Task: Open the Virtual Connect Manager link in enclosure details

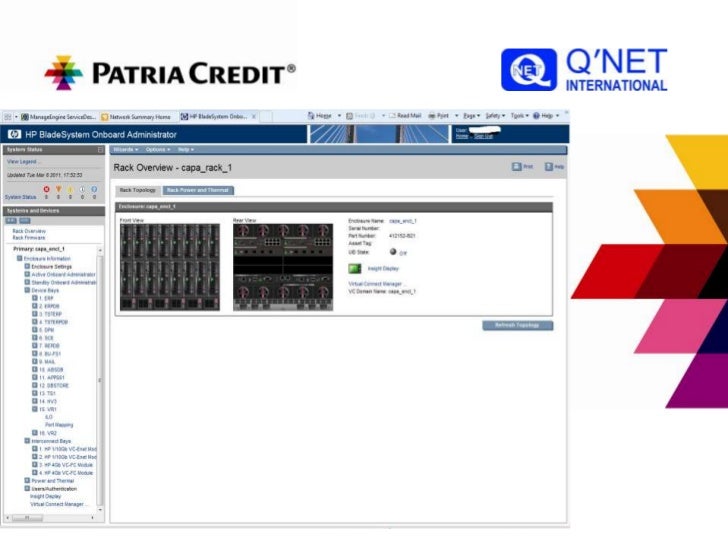Action: click(375, 284)
